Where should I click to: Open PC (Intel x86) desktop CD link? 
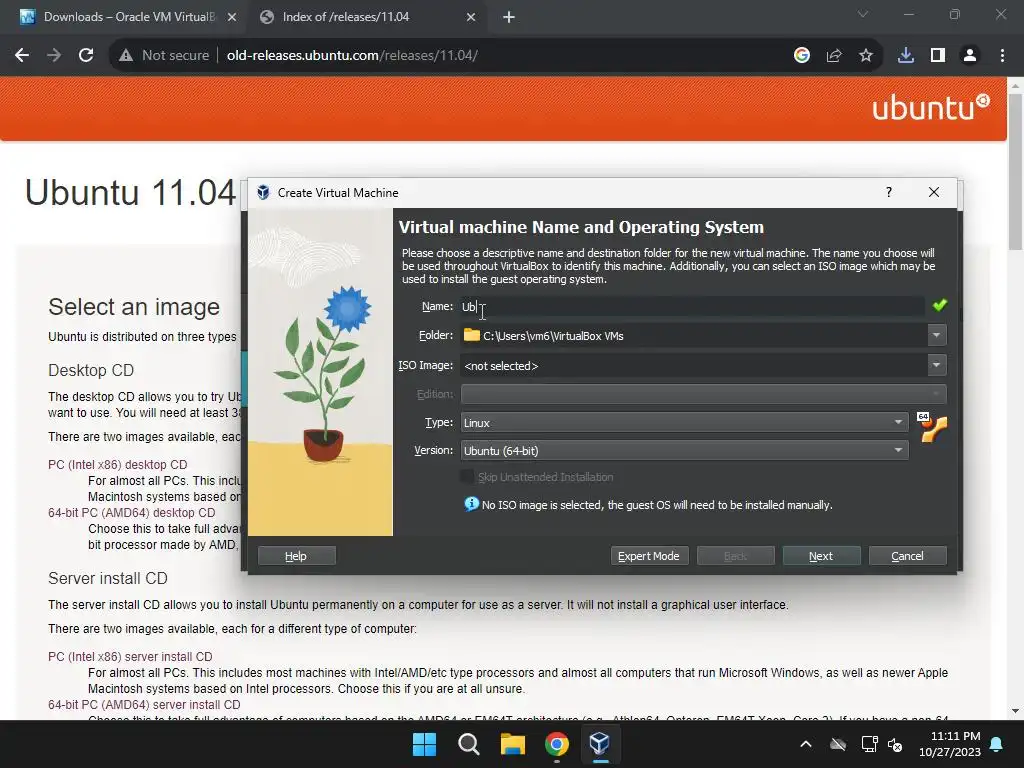(x=118, y=464)
